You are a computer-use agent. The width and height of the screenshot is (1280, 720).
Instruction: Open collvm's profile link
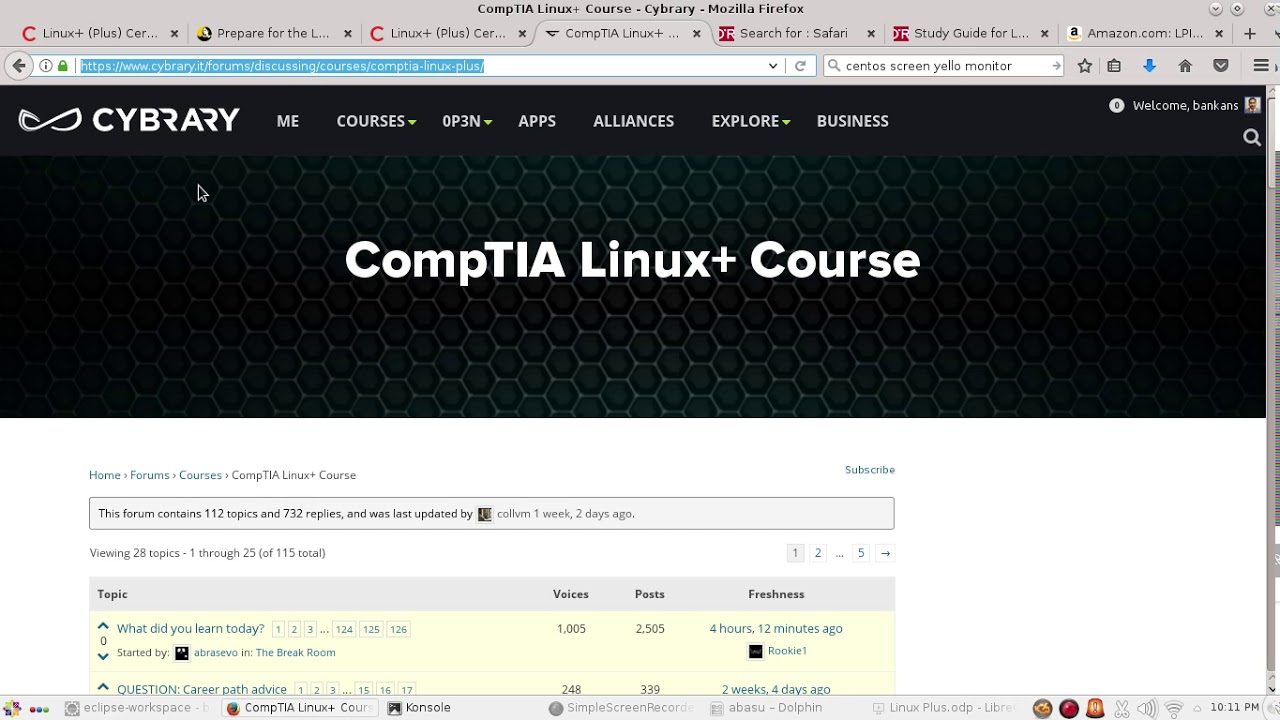513,514
